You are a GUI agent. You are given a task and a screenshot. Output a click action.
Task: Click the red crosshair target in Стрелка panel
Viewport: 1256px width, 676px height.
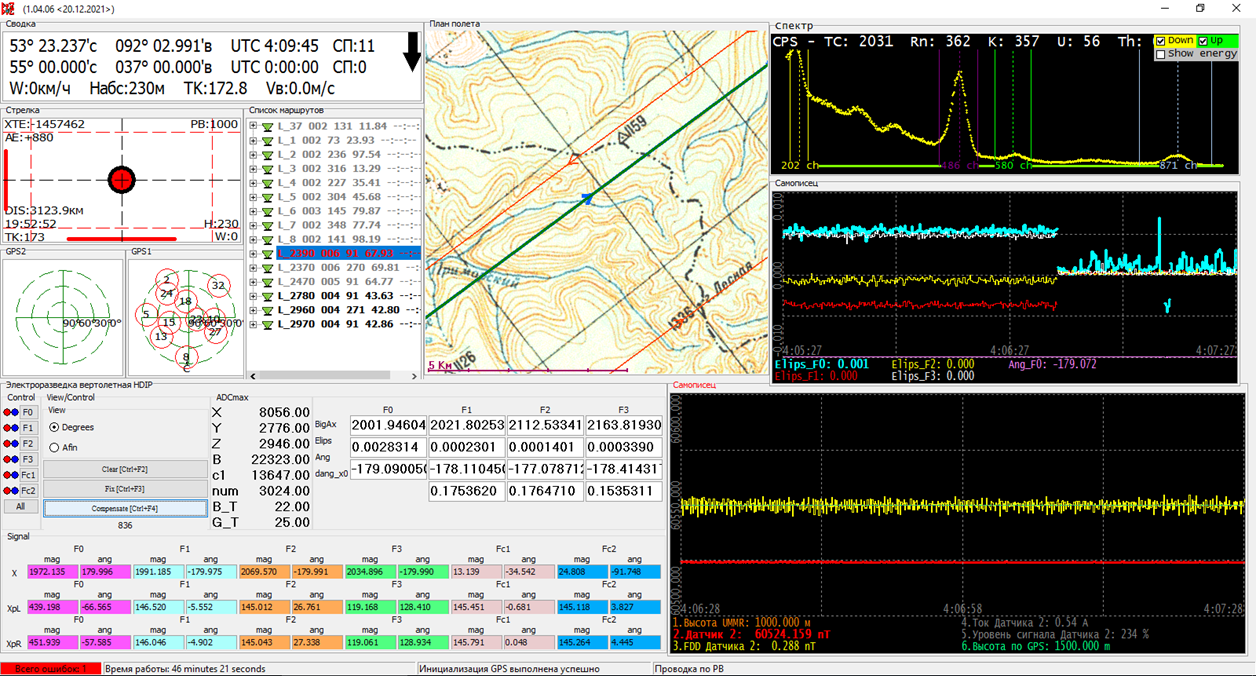coord(121,180)
